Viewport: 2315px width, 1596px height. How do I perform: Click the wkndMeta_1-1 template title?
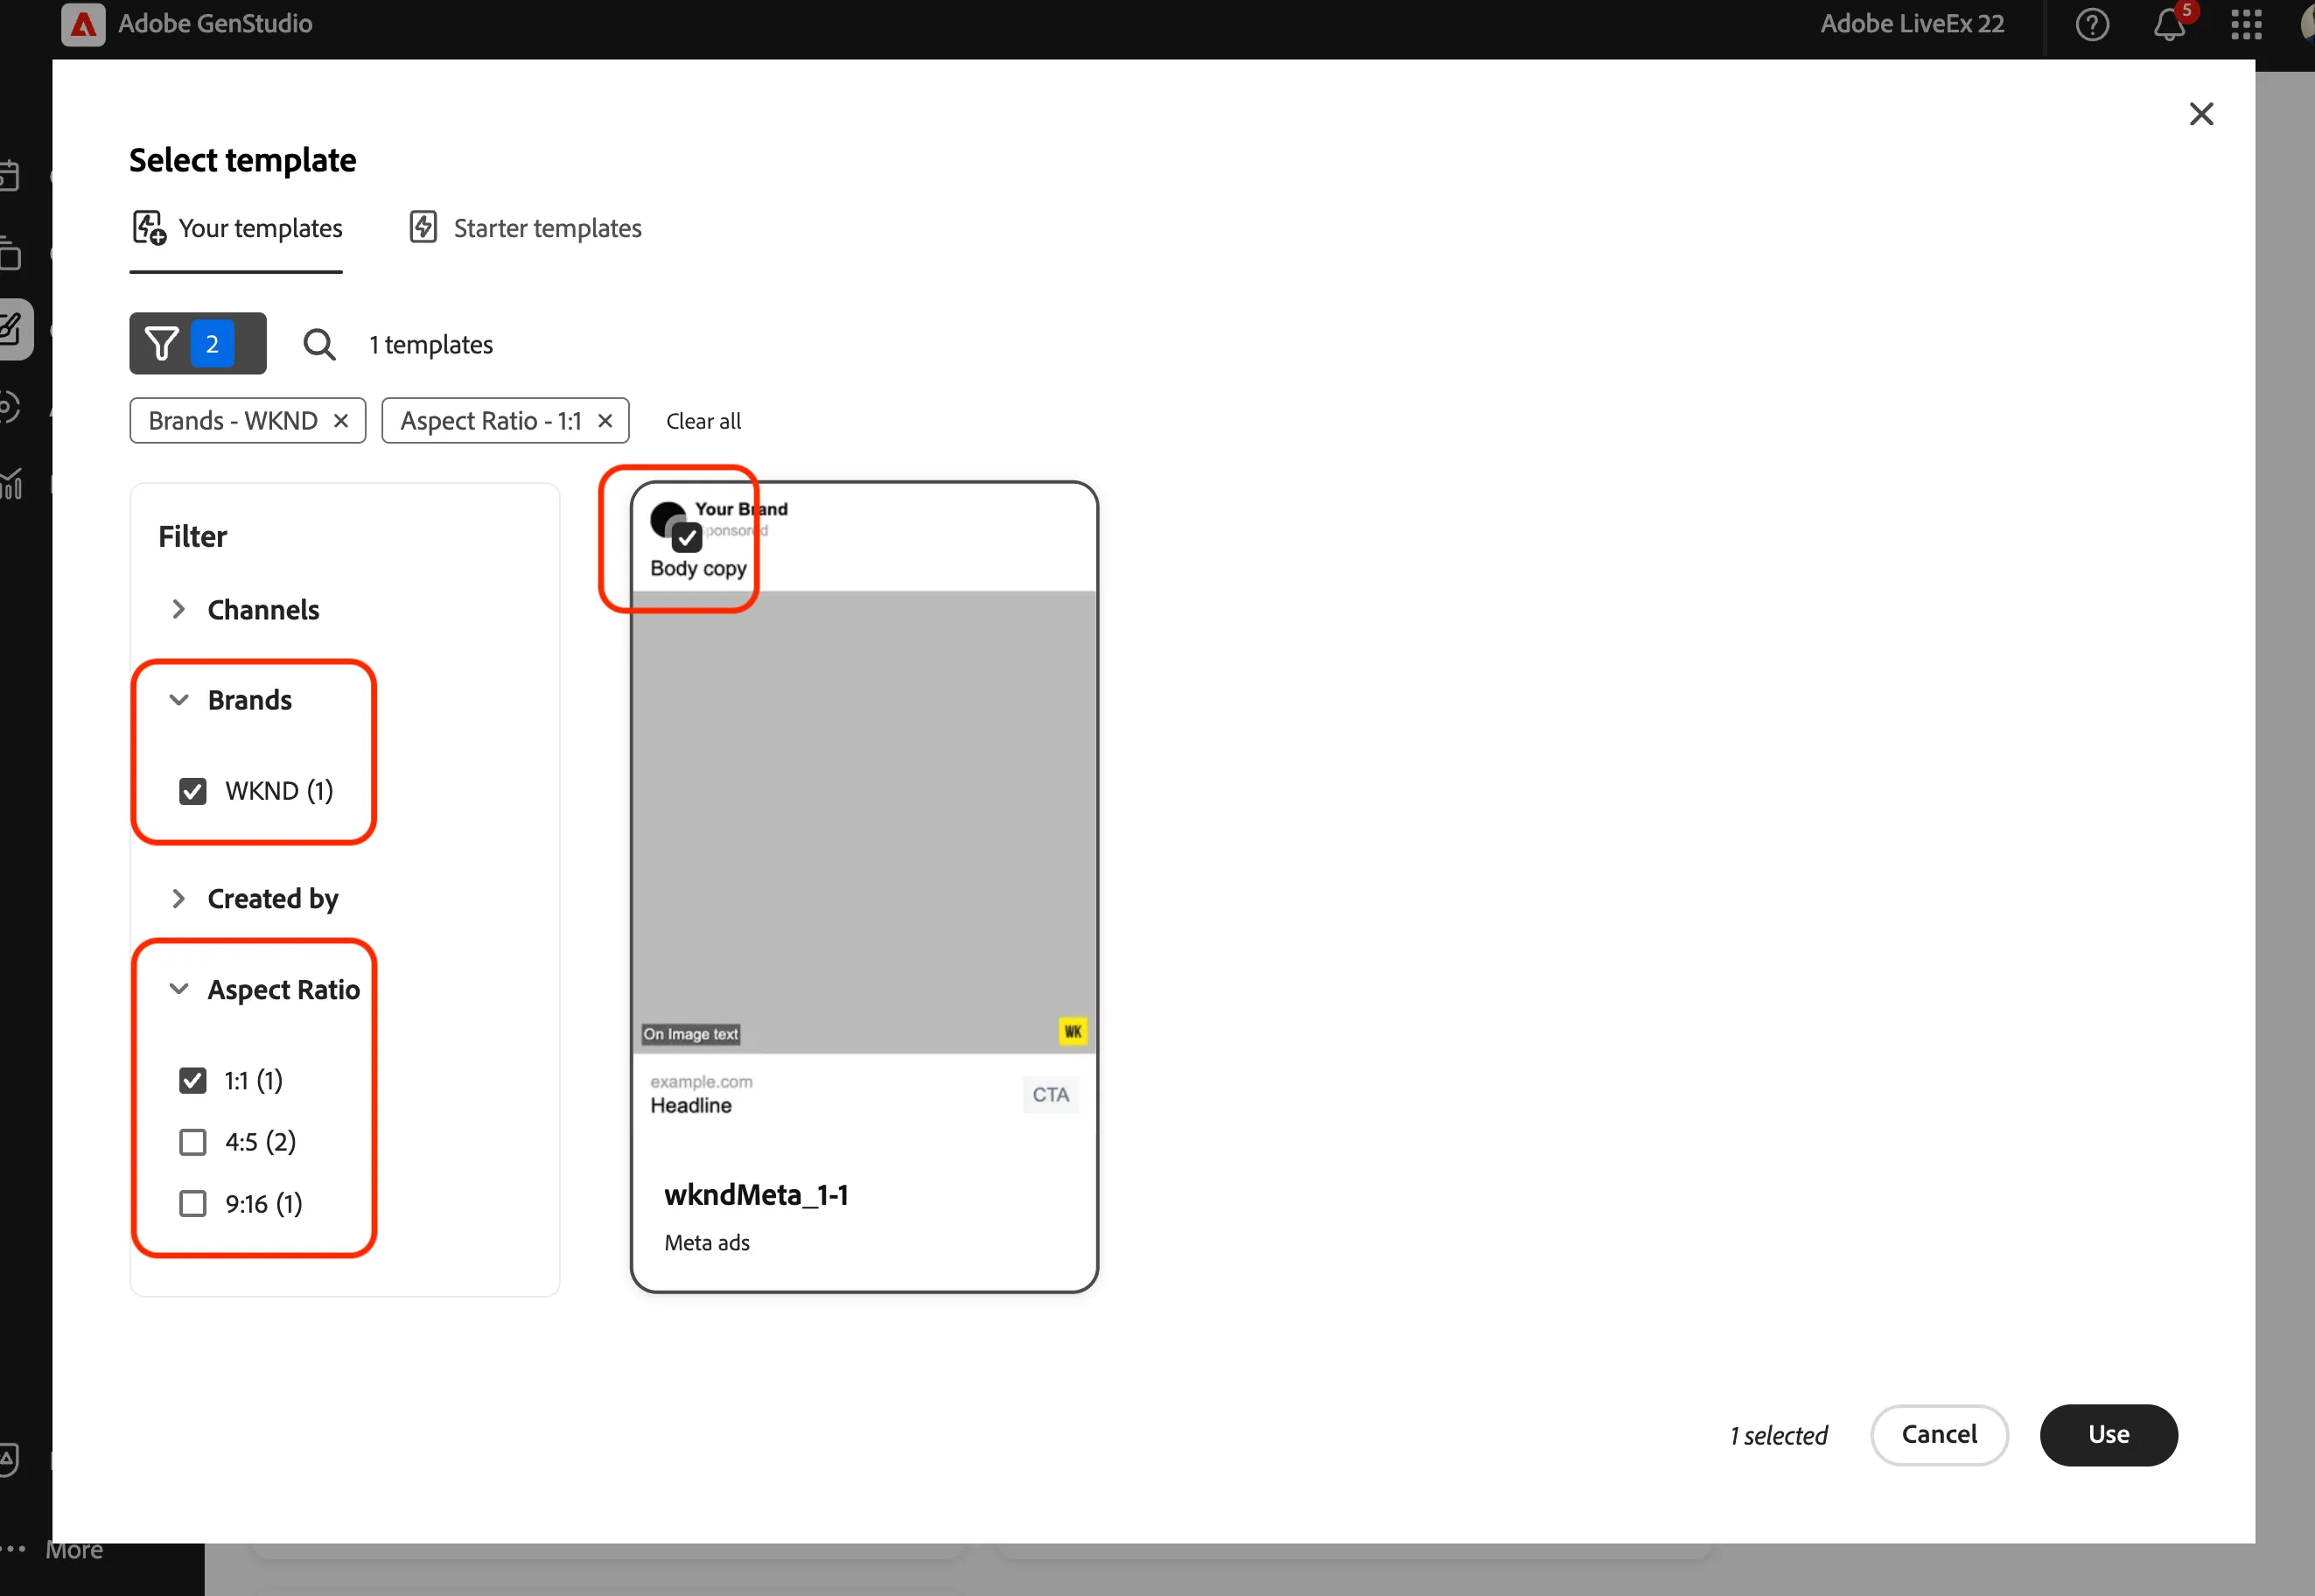coord(756,1194)
